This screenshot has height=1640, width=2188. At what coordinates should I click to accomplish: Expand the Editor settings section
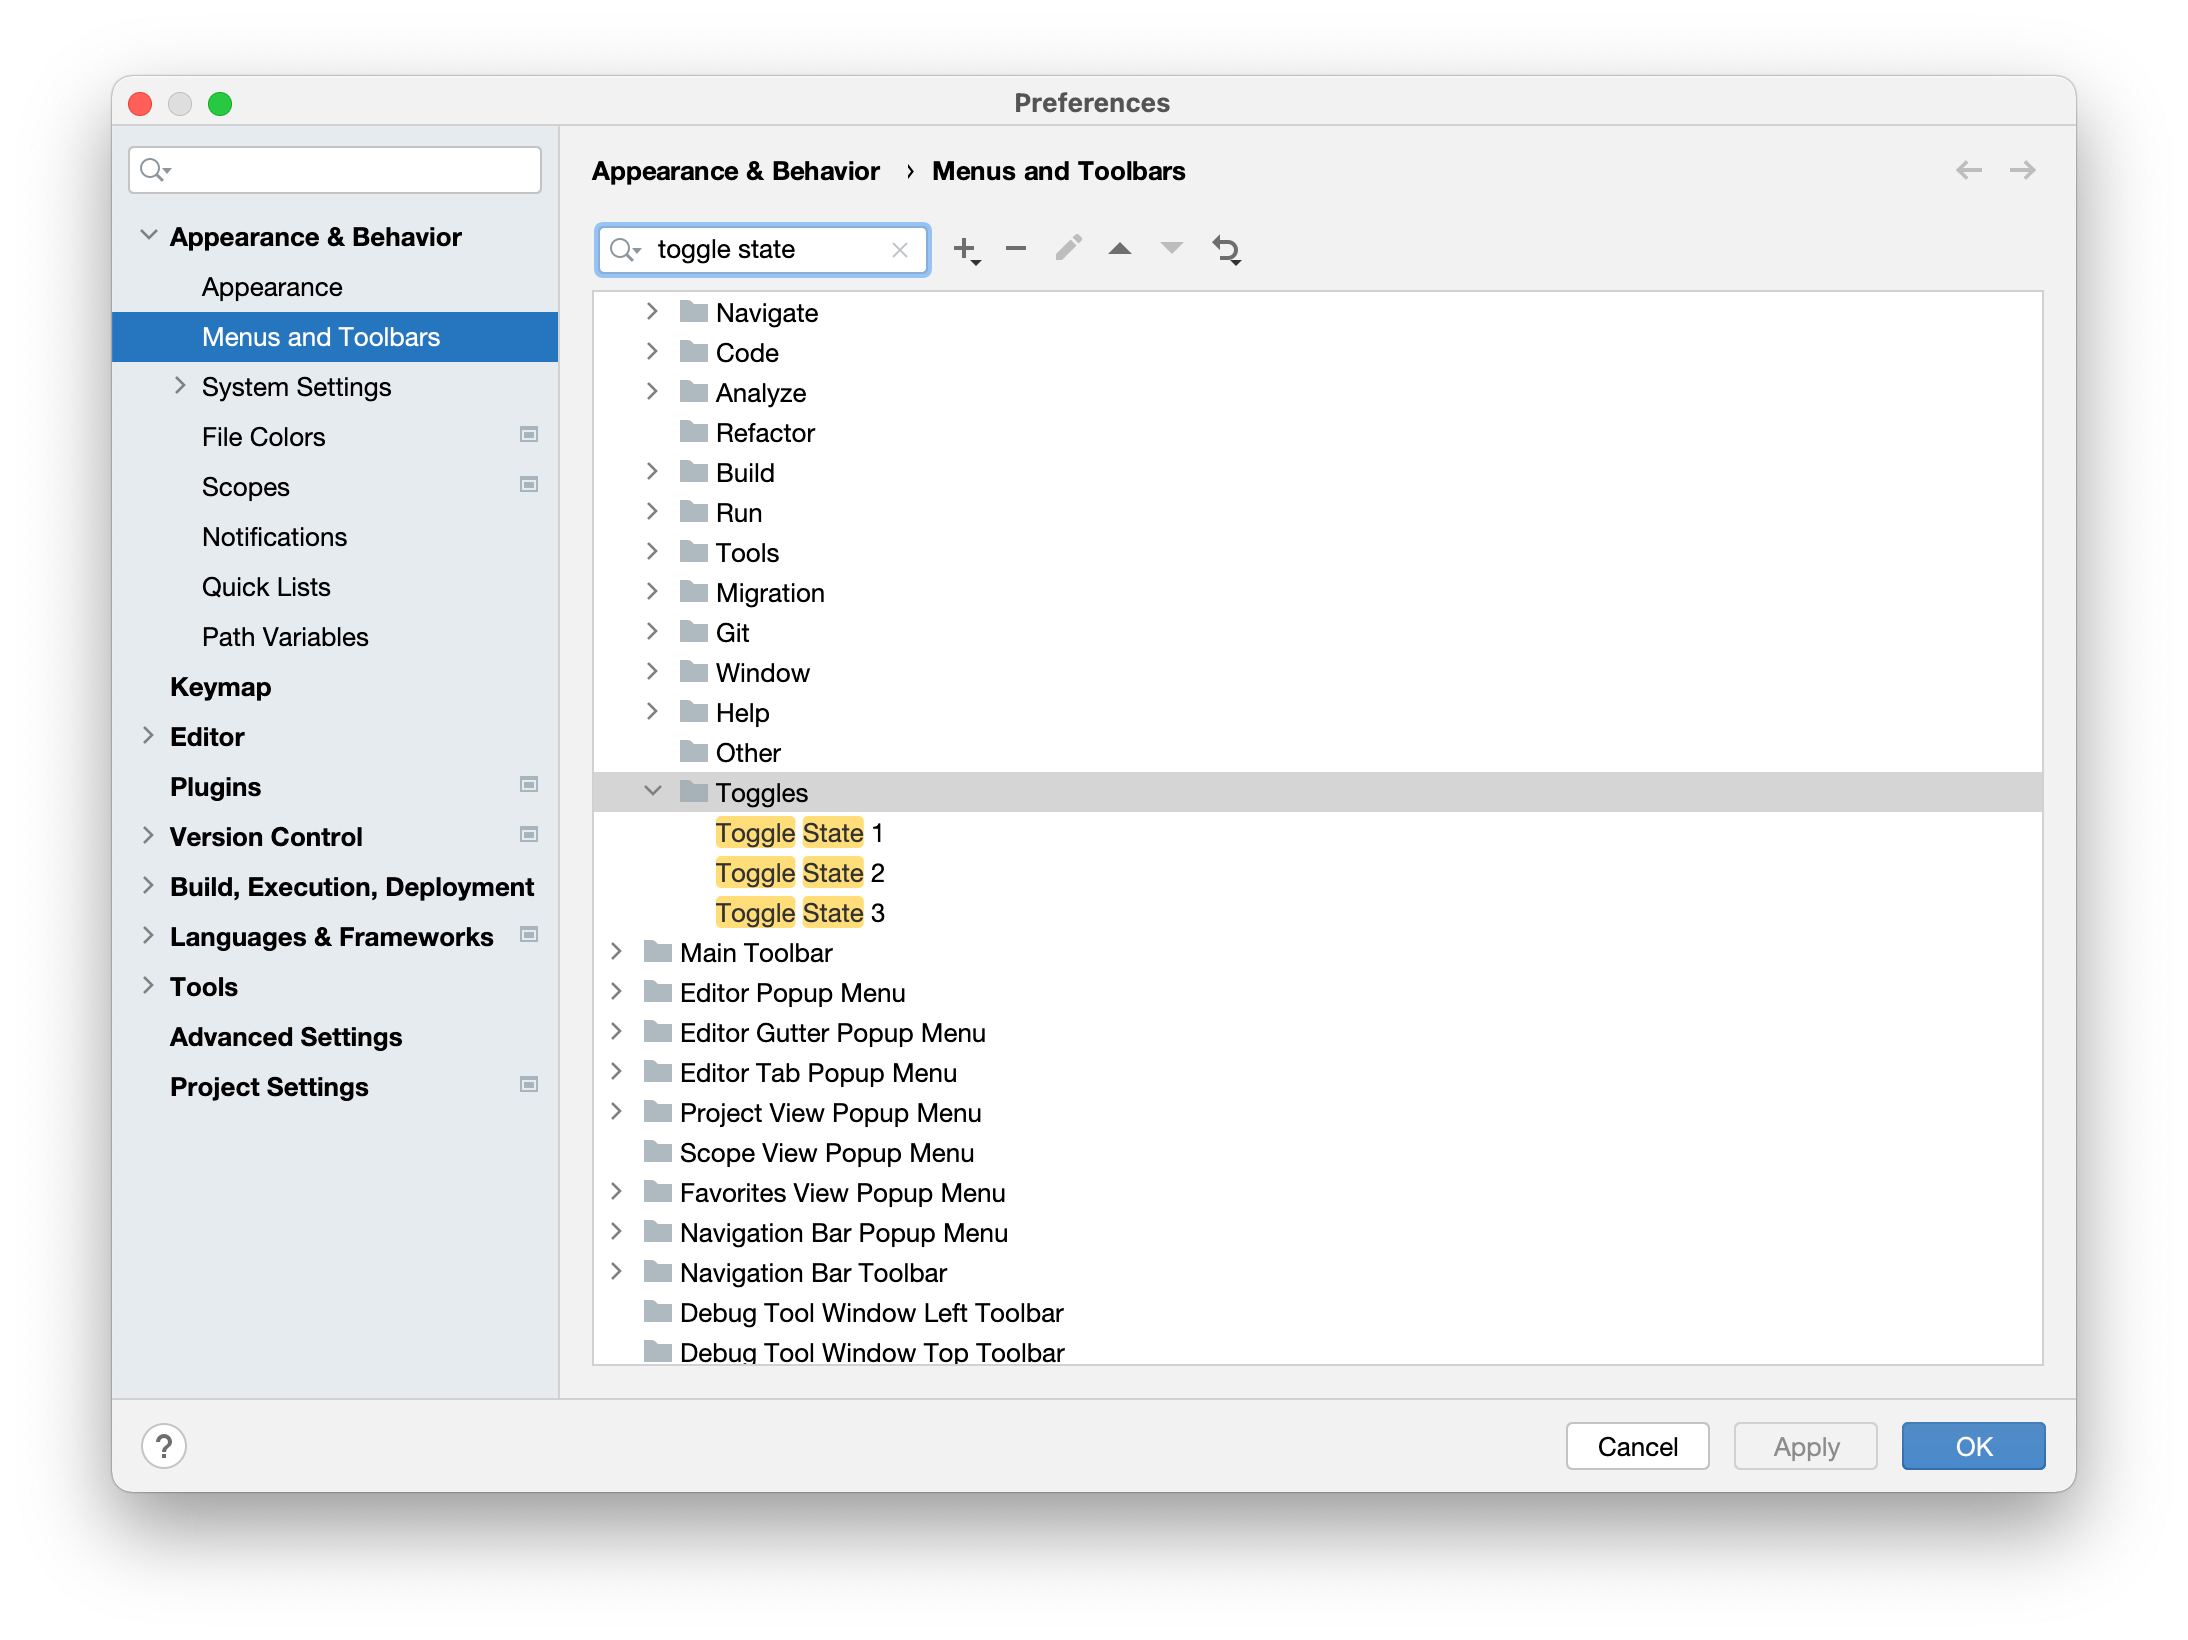[148, 735]
